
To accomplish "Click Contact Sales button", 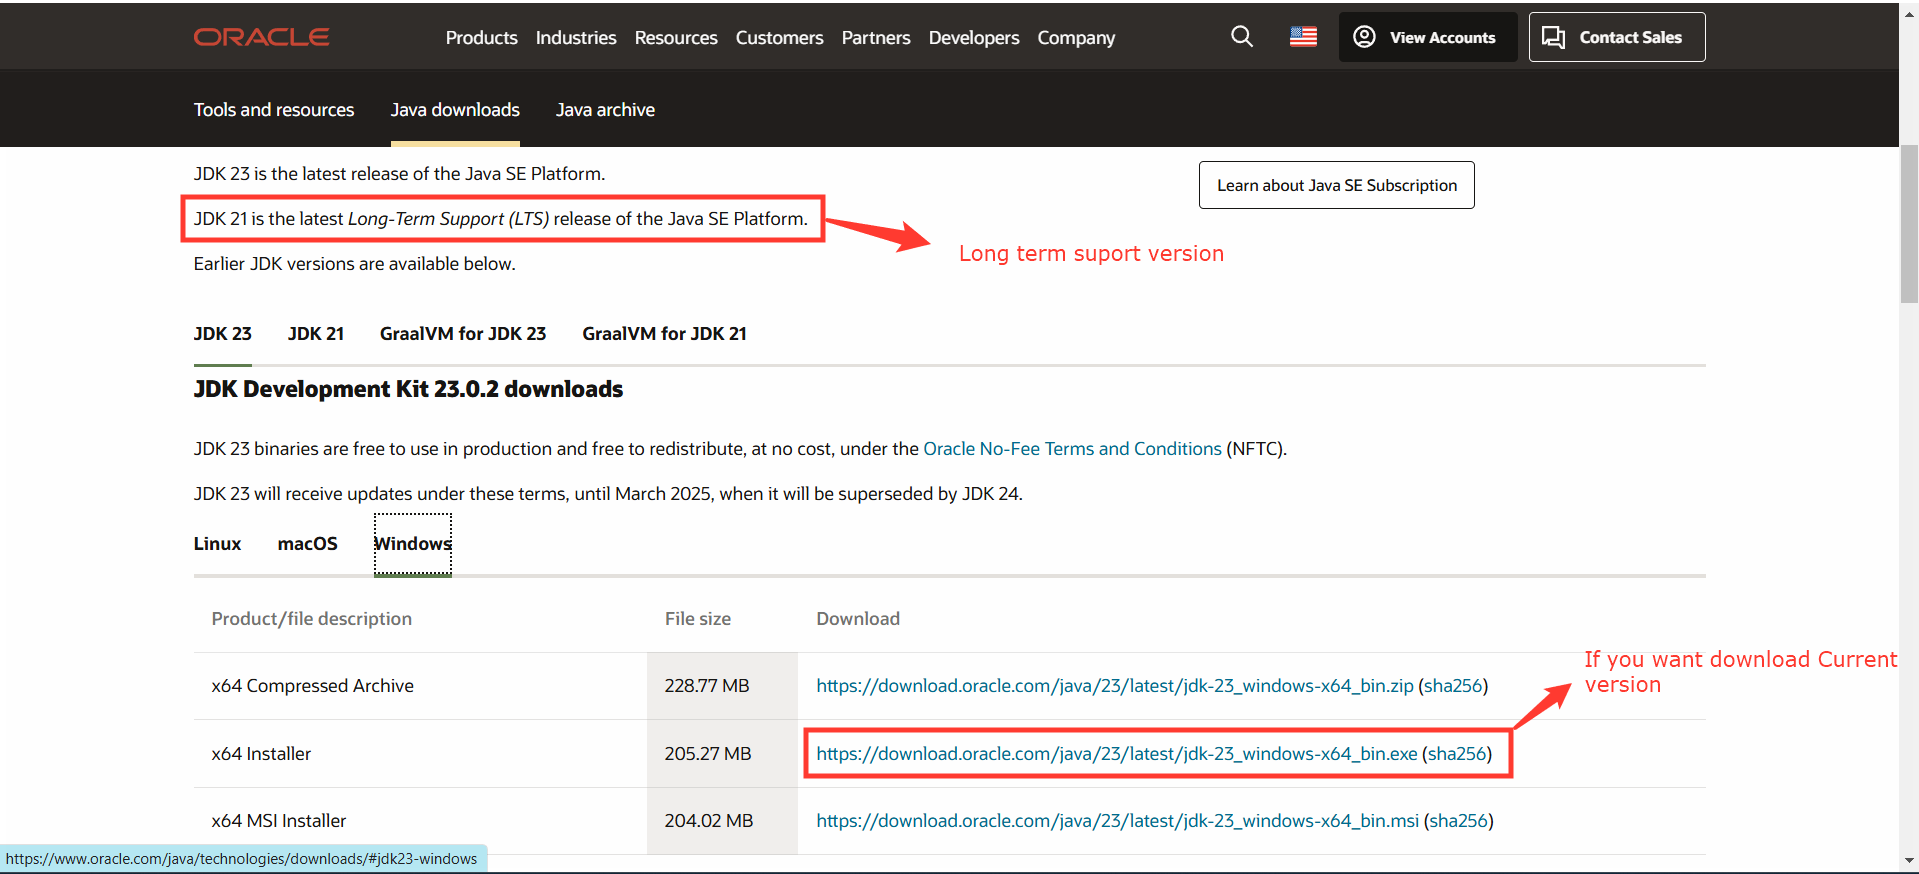I will (x=1617, y=37).
